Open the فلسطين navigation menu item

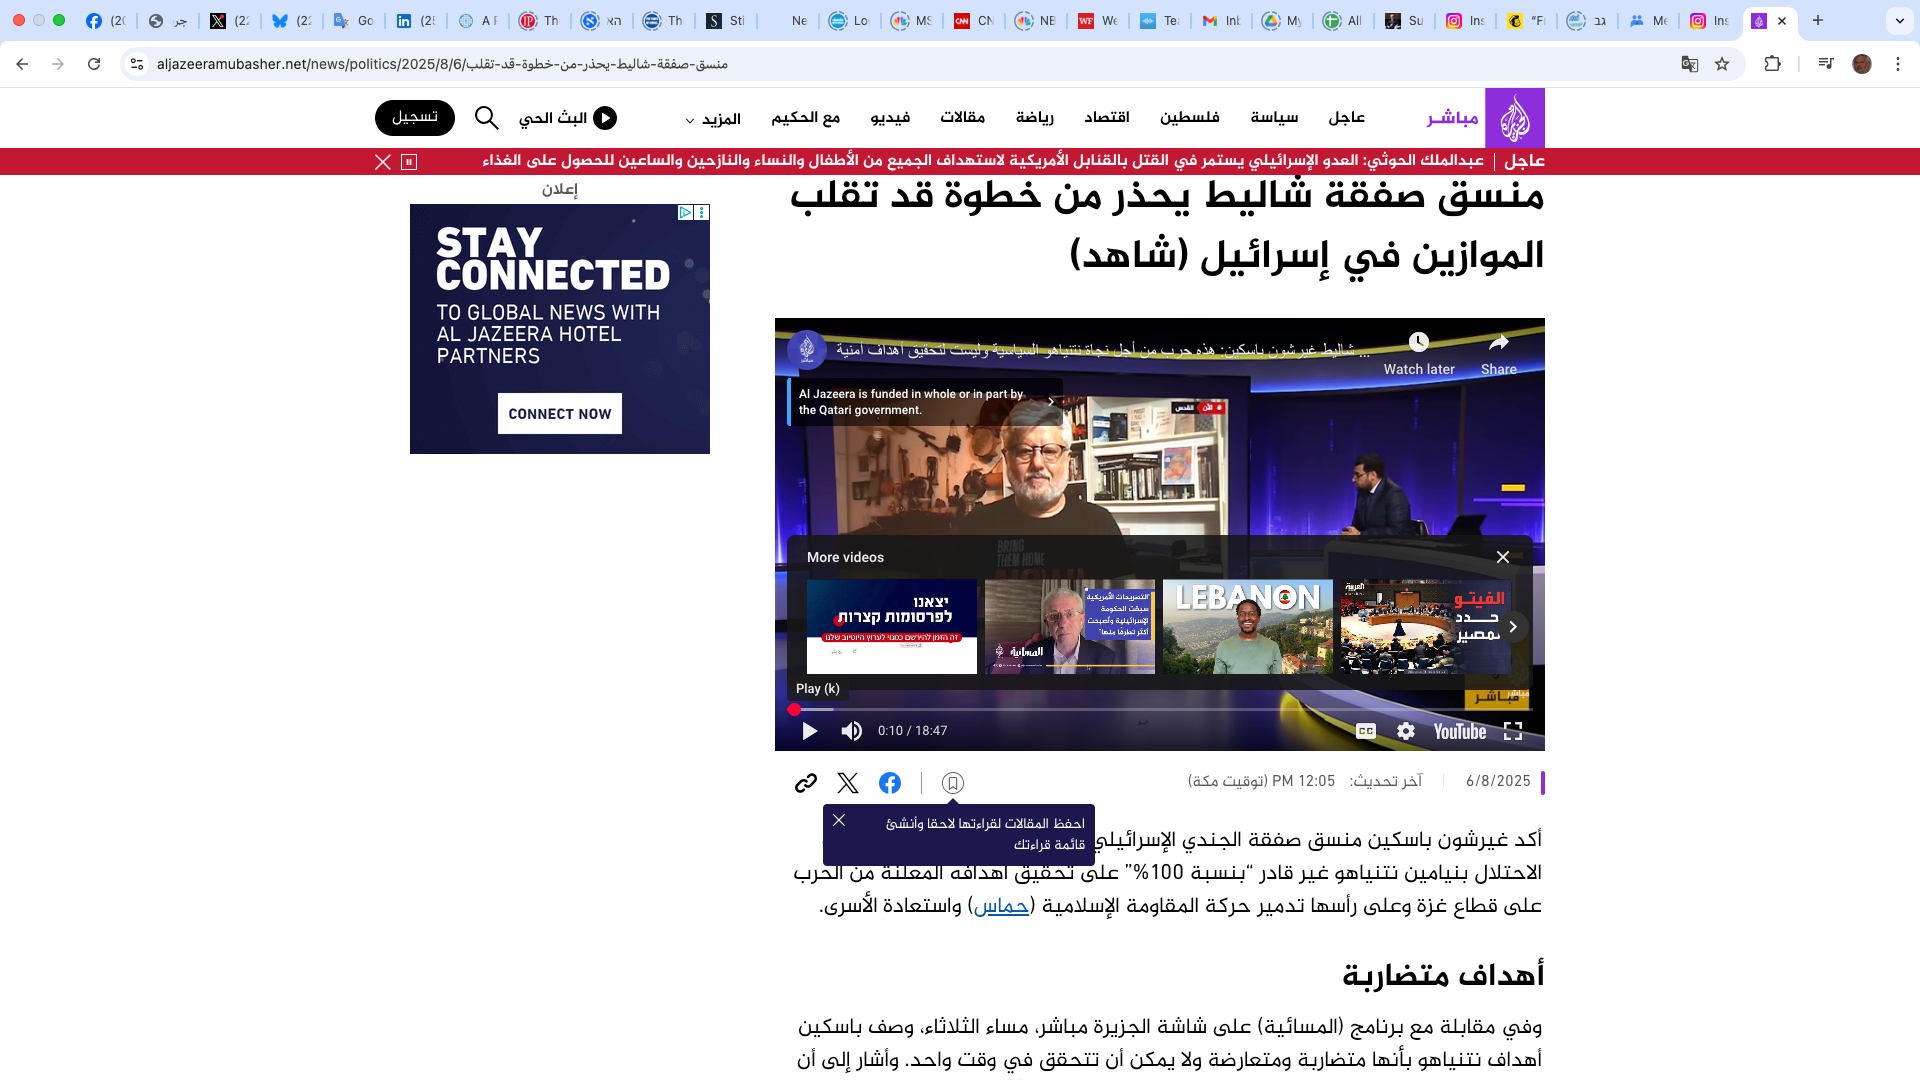click(x=1189, y=118)
